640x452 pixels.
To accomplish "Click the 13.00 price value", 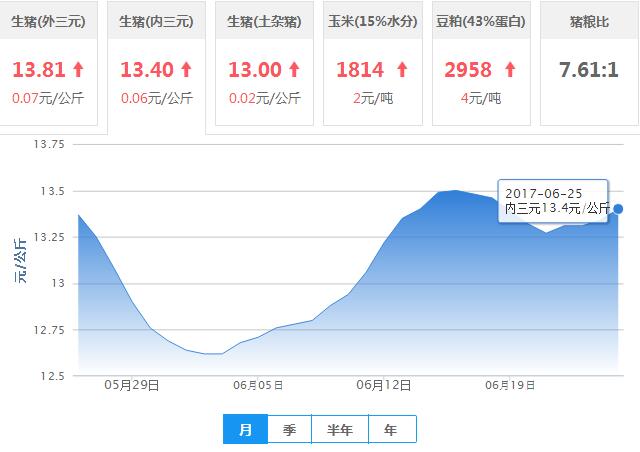I will [x=255, y=70].
